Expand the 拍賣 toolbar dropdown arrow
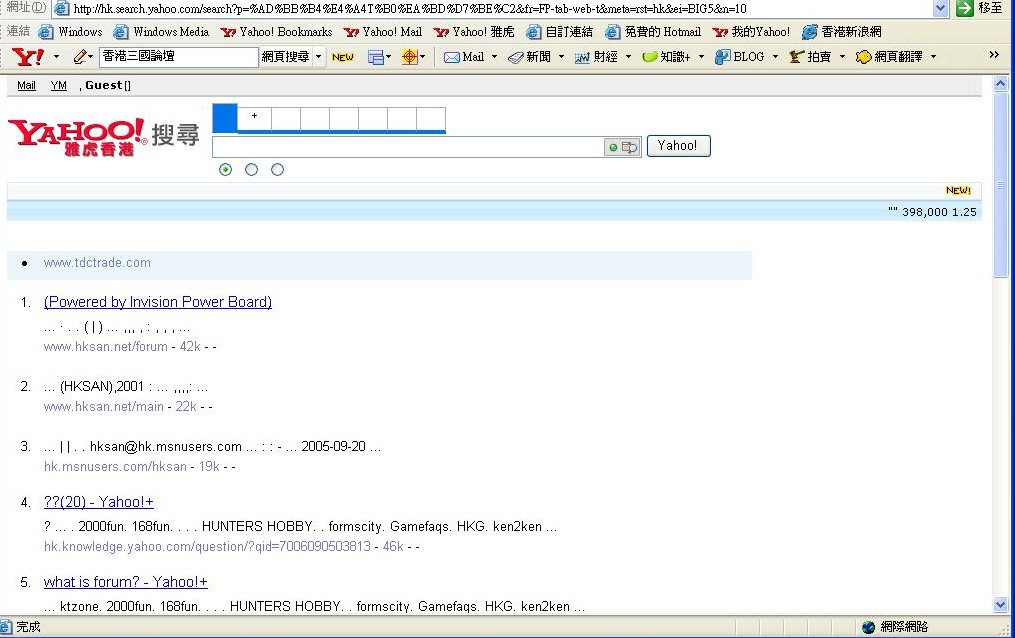 point(842,57)
